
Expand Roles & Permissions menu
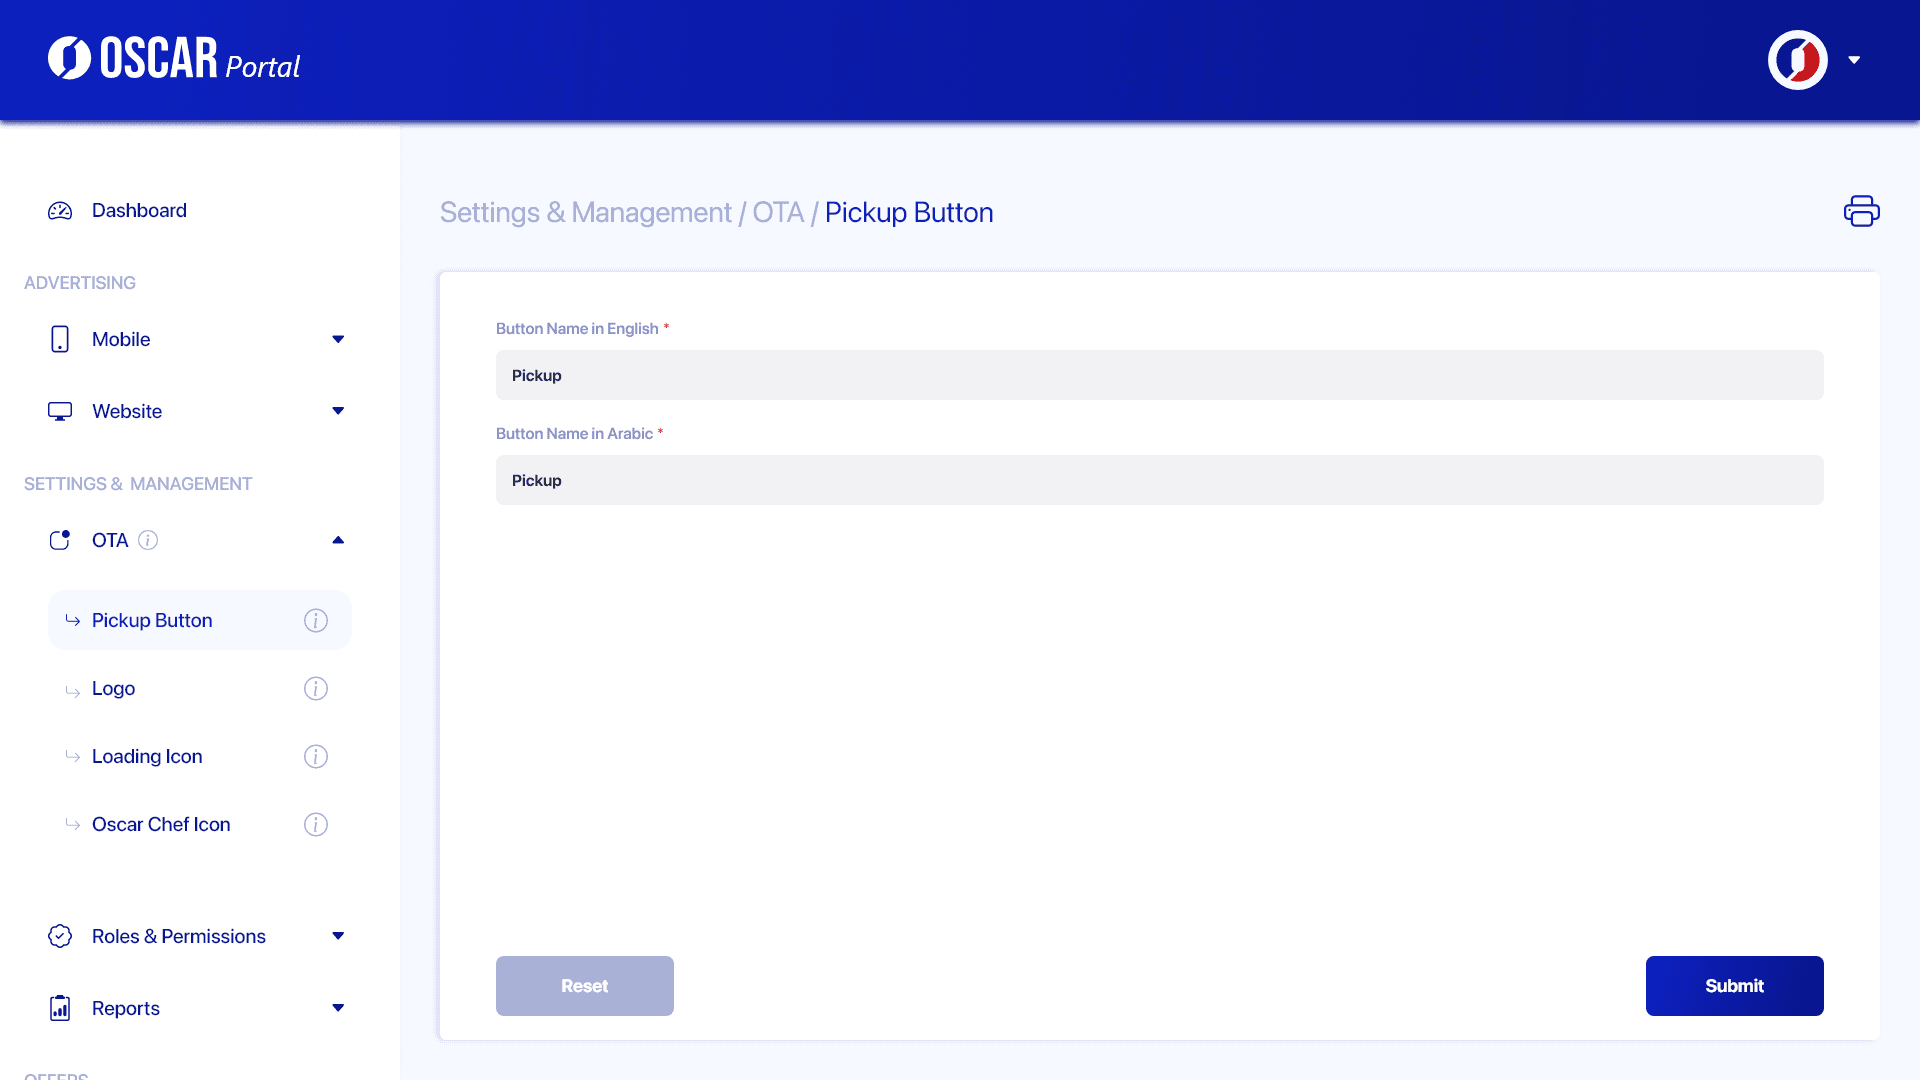click(x=338, y=936)
